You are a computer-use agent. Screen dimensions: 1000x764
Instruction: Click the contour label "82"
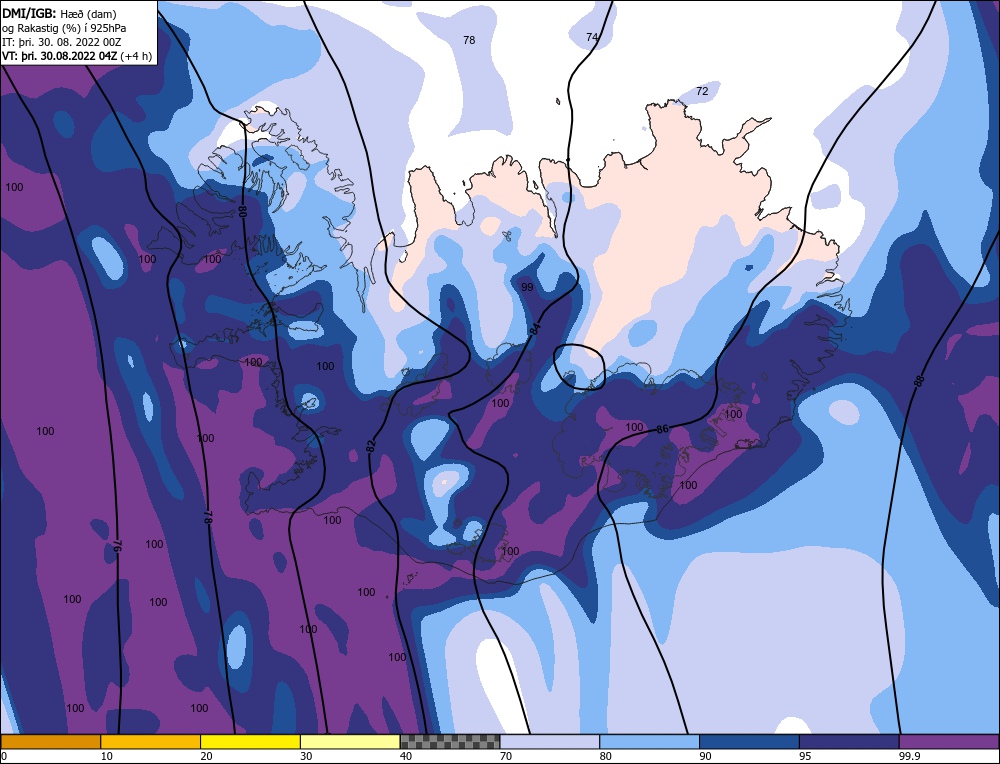[371, 446]
